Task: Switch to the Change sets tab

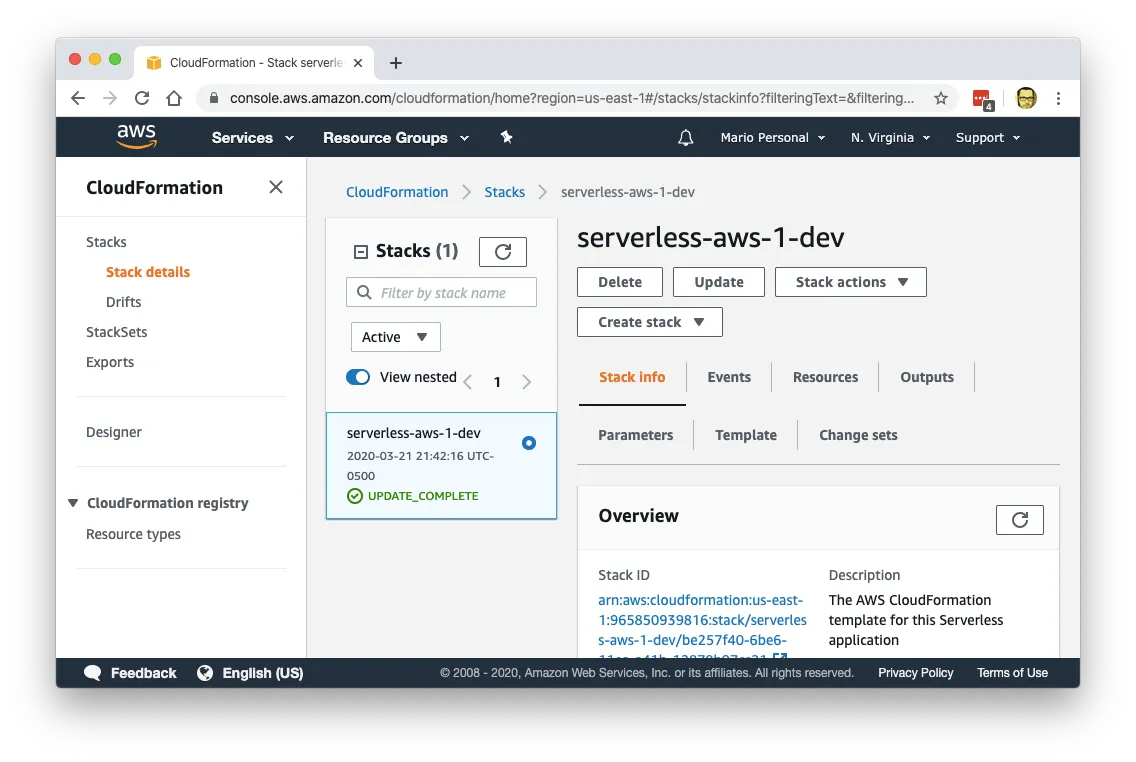Action: pyautogui.click(x=858, y=435)
